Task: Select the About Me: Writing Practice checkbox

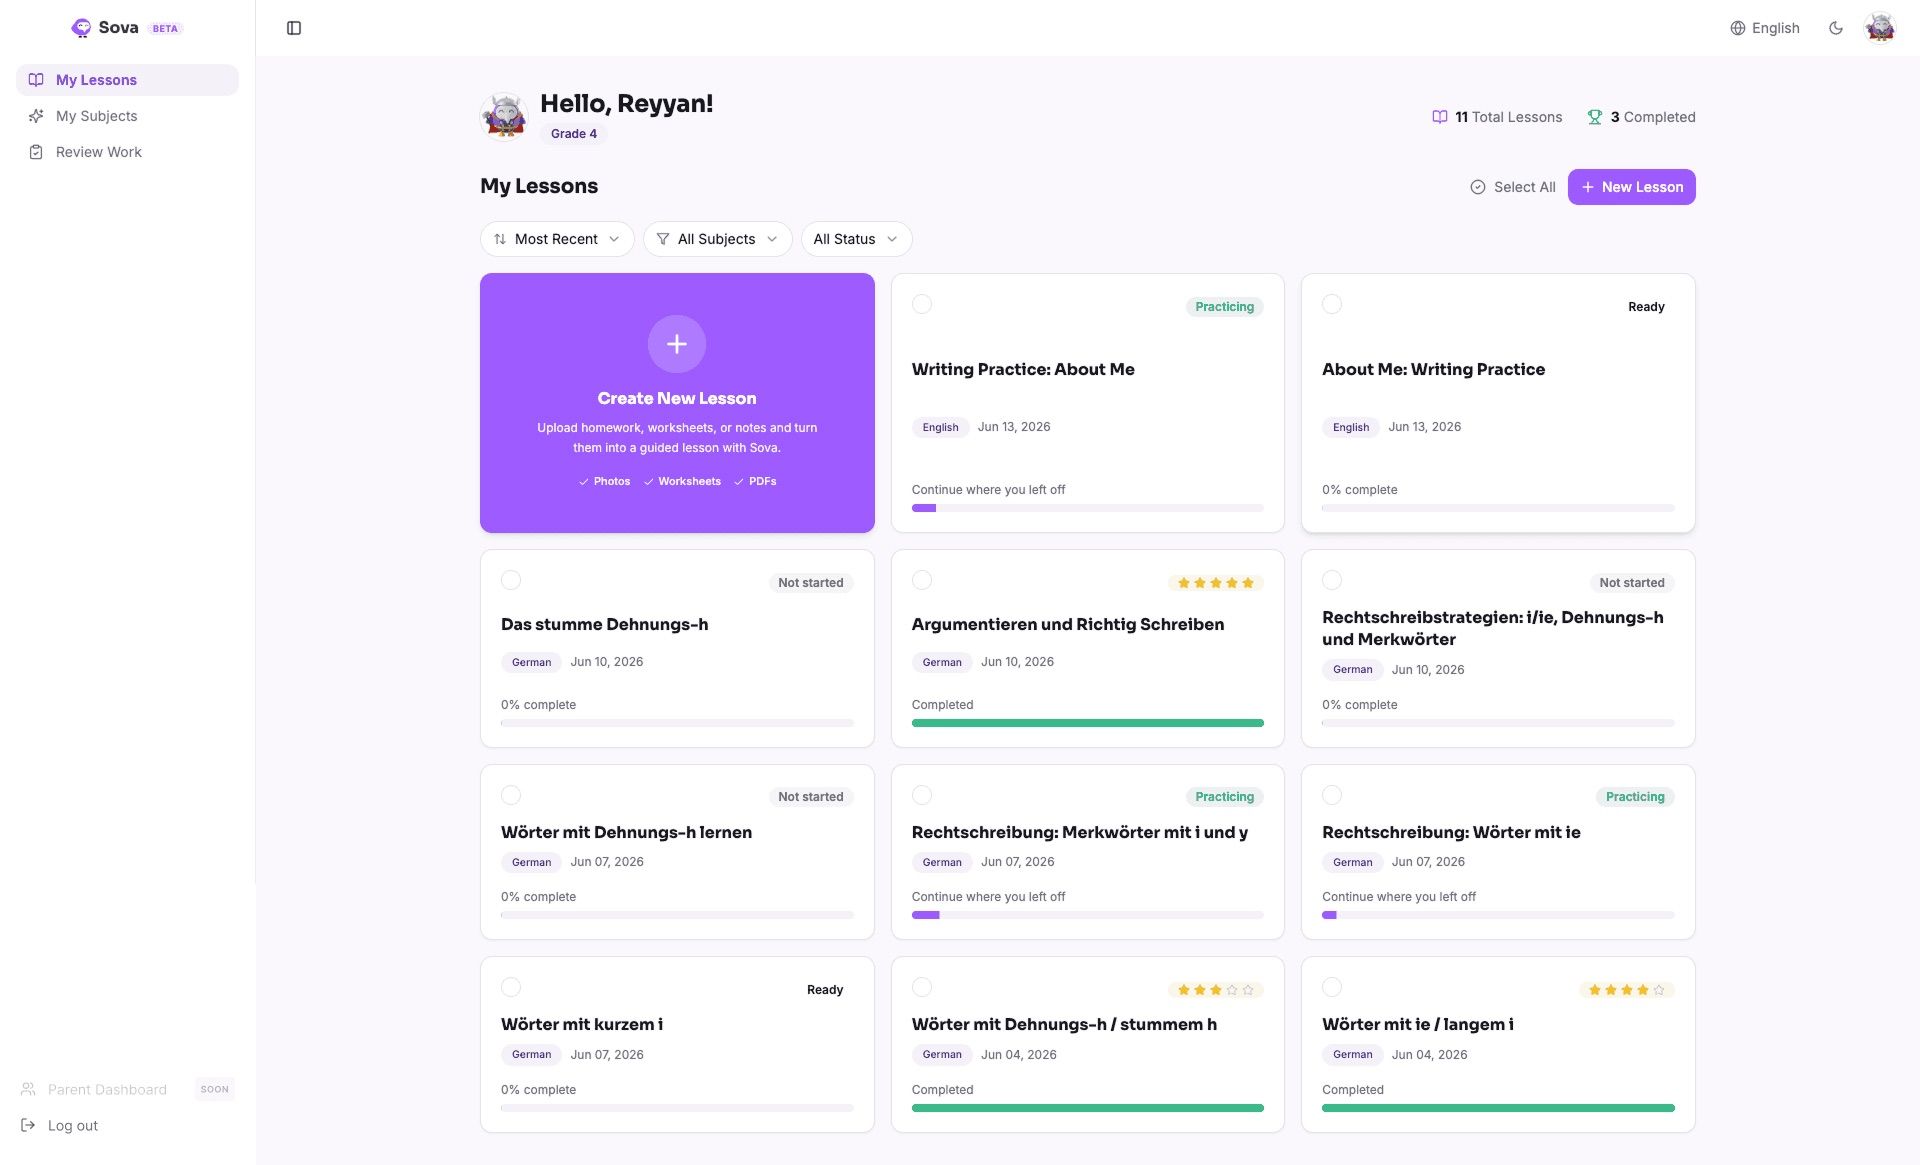Action: coord(1332,304)
